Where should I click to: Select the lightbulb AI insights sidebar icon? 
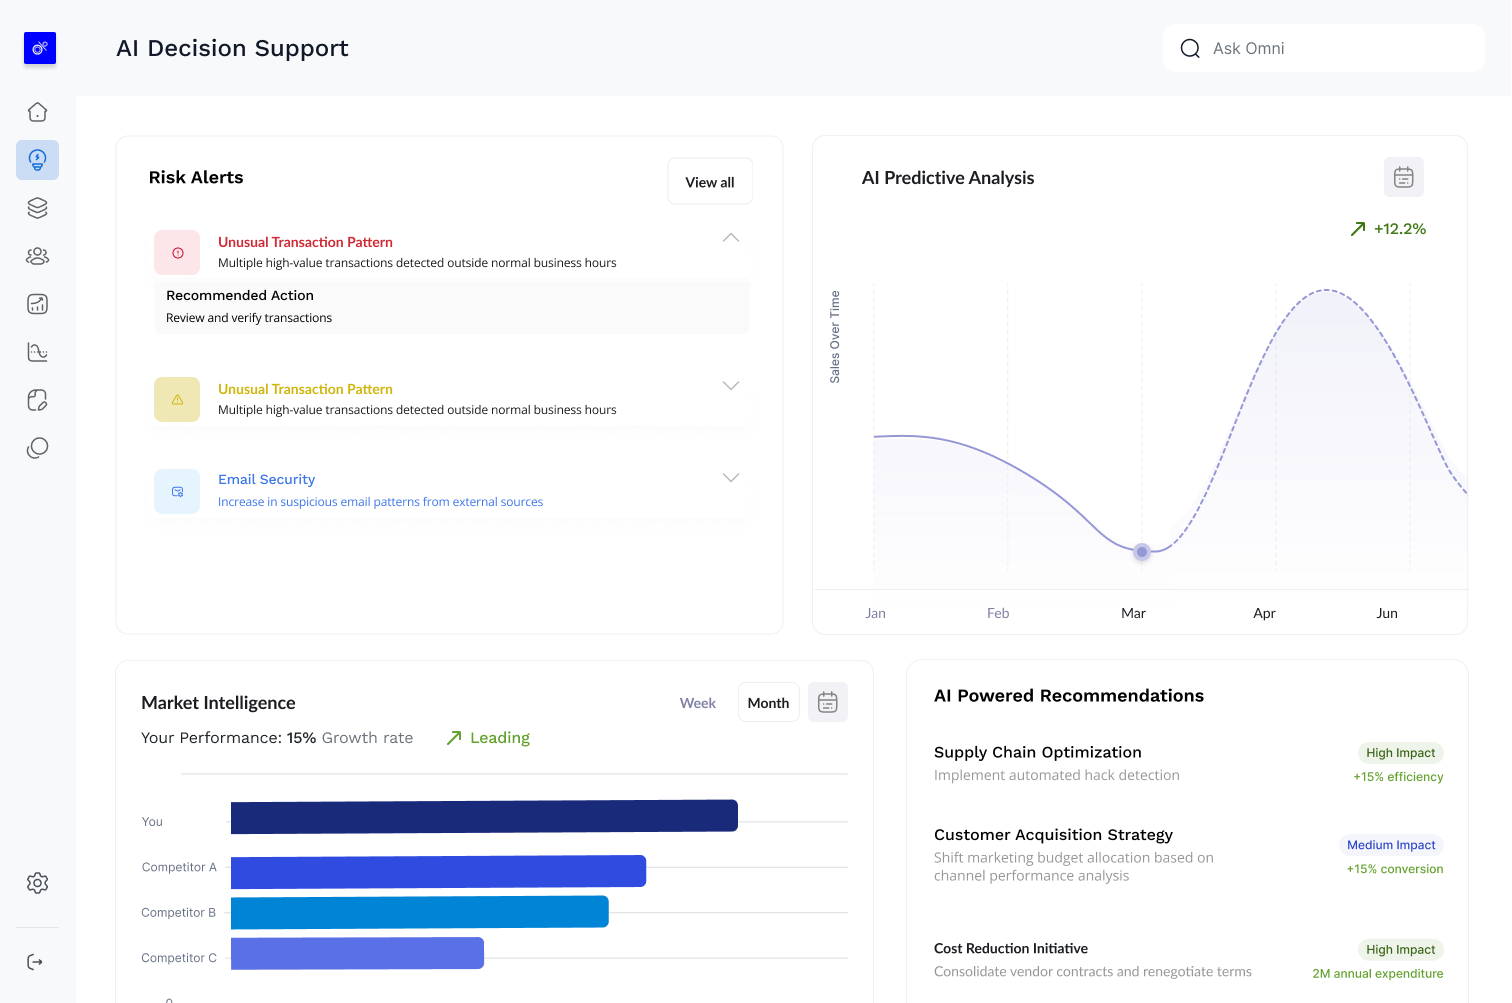[37, 160]
